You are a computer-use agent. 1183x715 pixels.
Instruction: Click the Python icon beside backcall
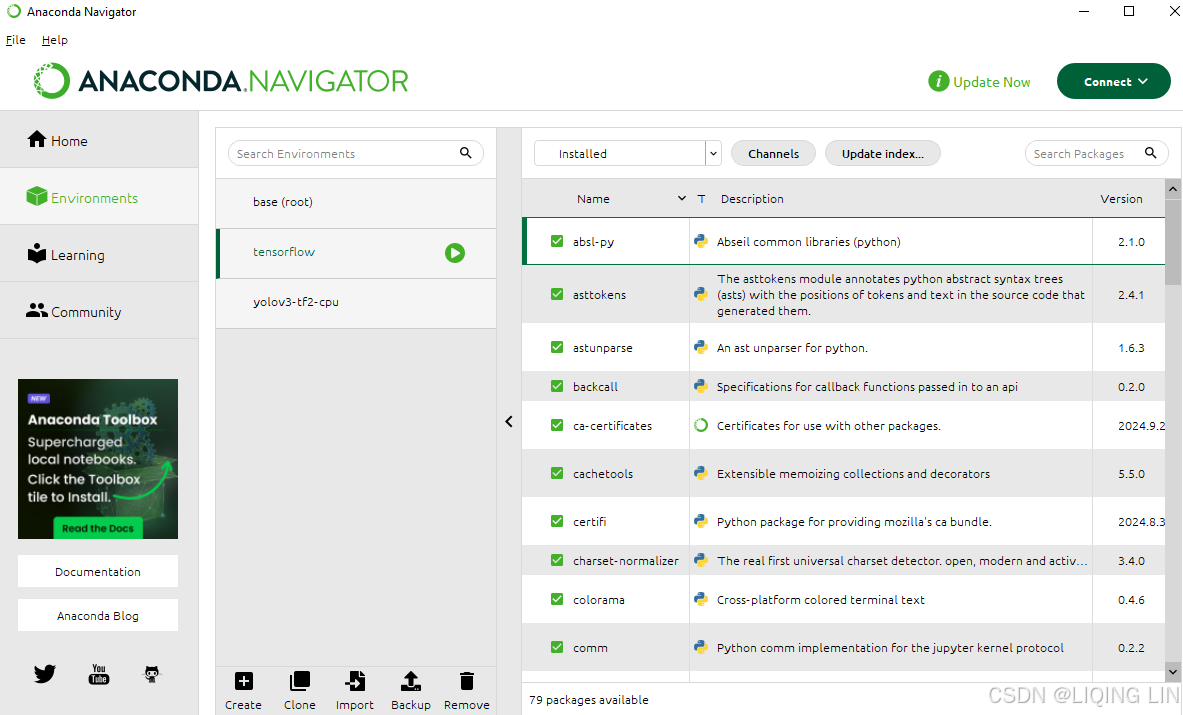point(701,386)
